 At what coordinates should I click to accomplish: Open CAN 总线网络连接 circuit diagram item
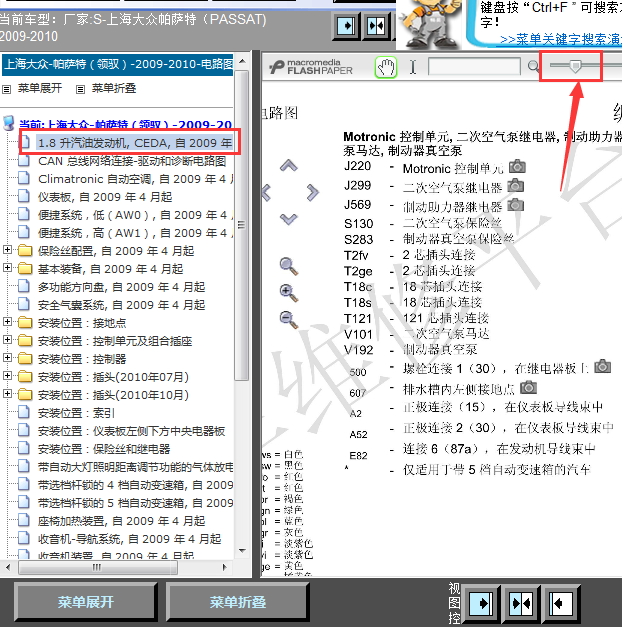click(132, 161)
